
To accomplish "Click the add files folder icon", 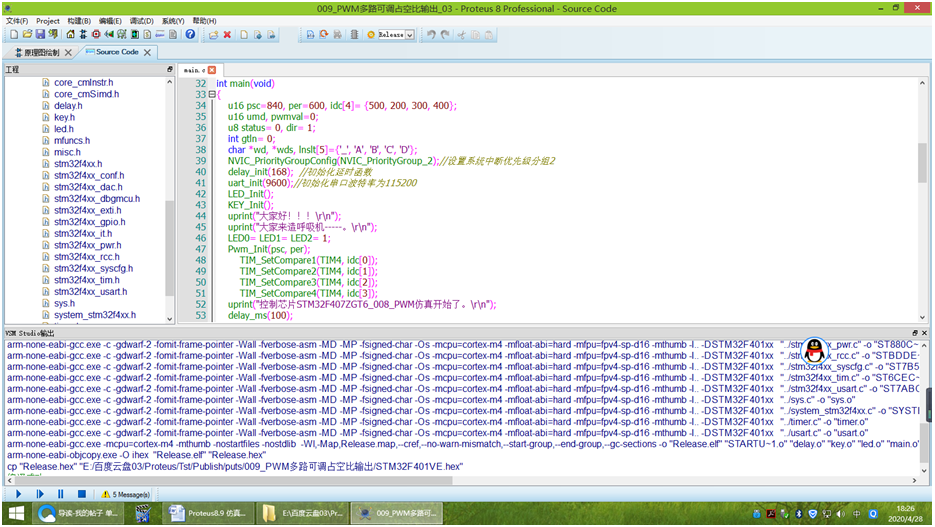I will coord(213,35).
